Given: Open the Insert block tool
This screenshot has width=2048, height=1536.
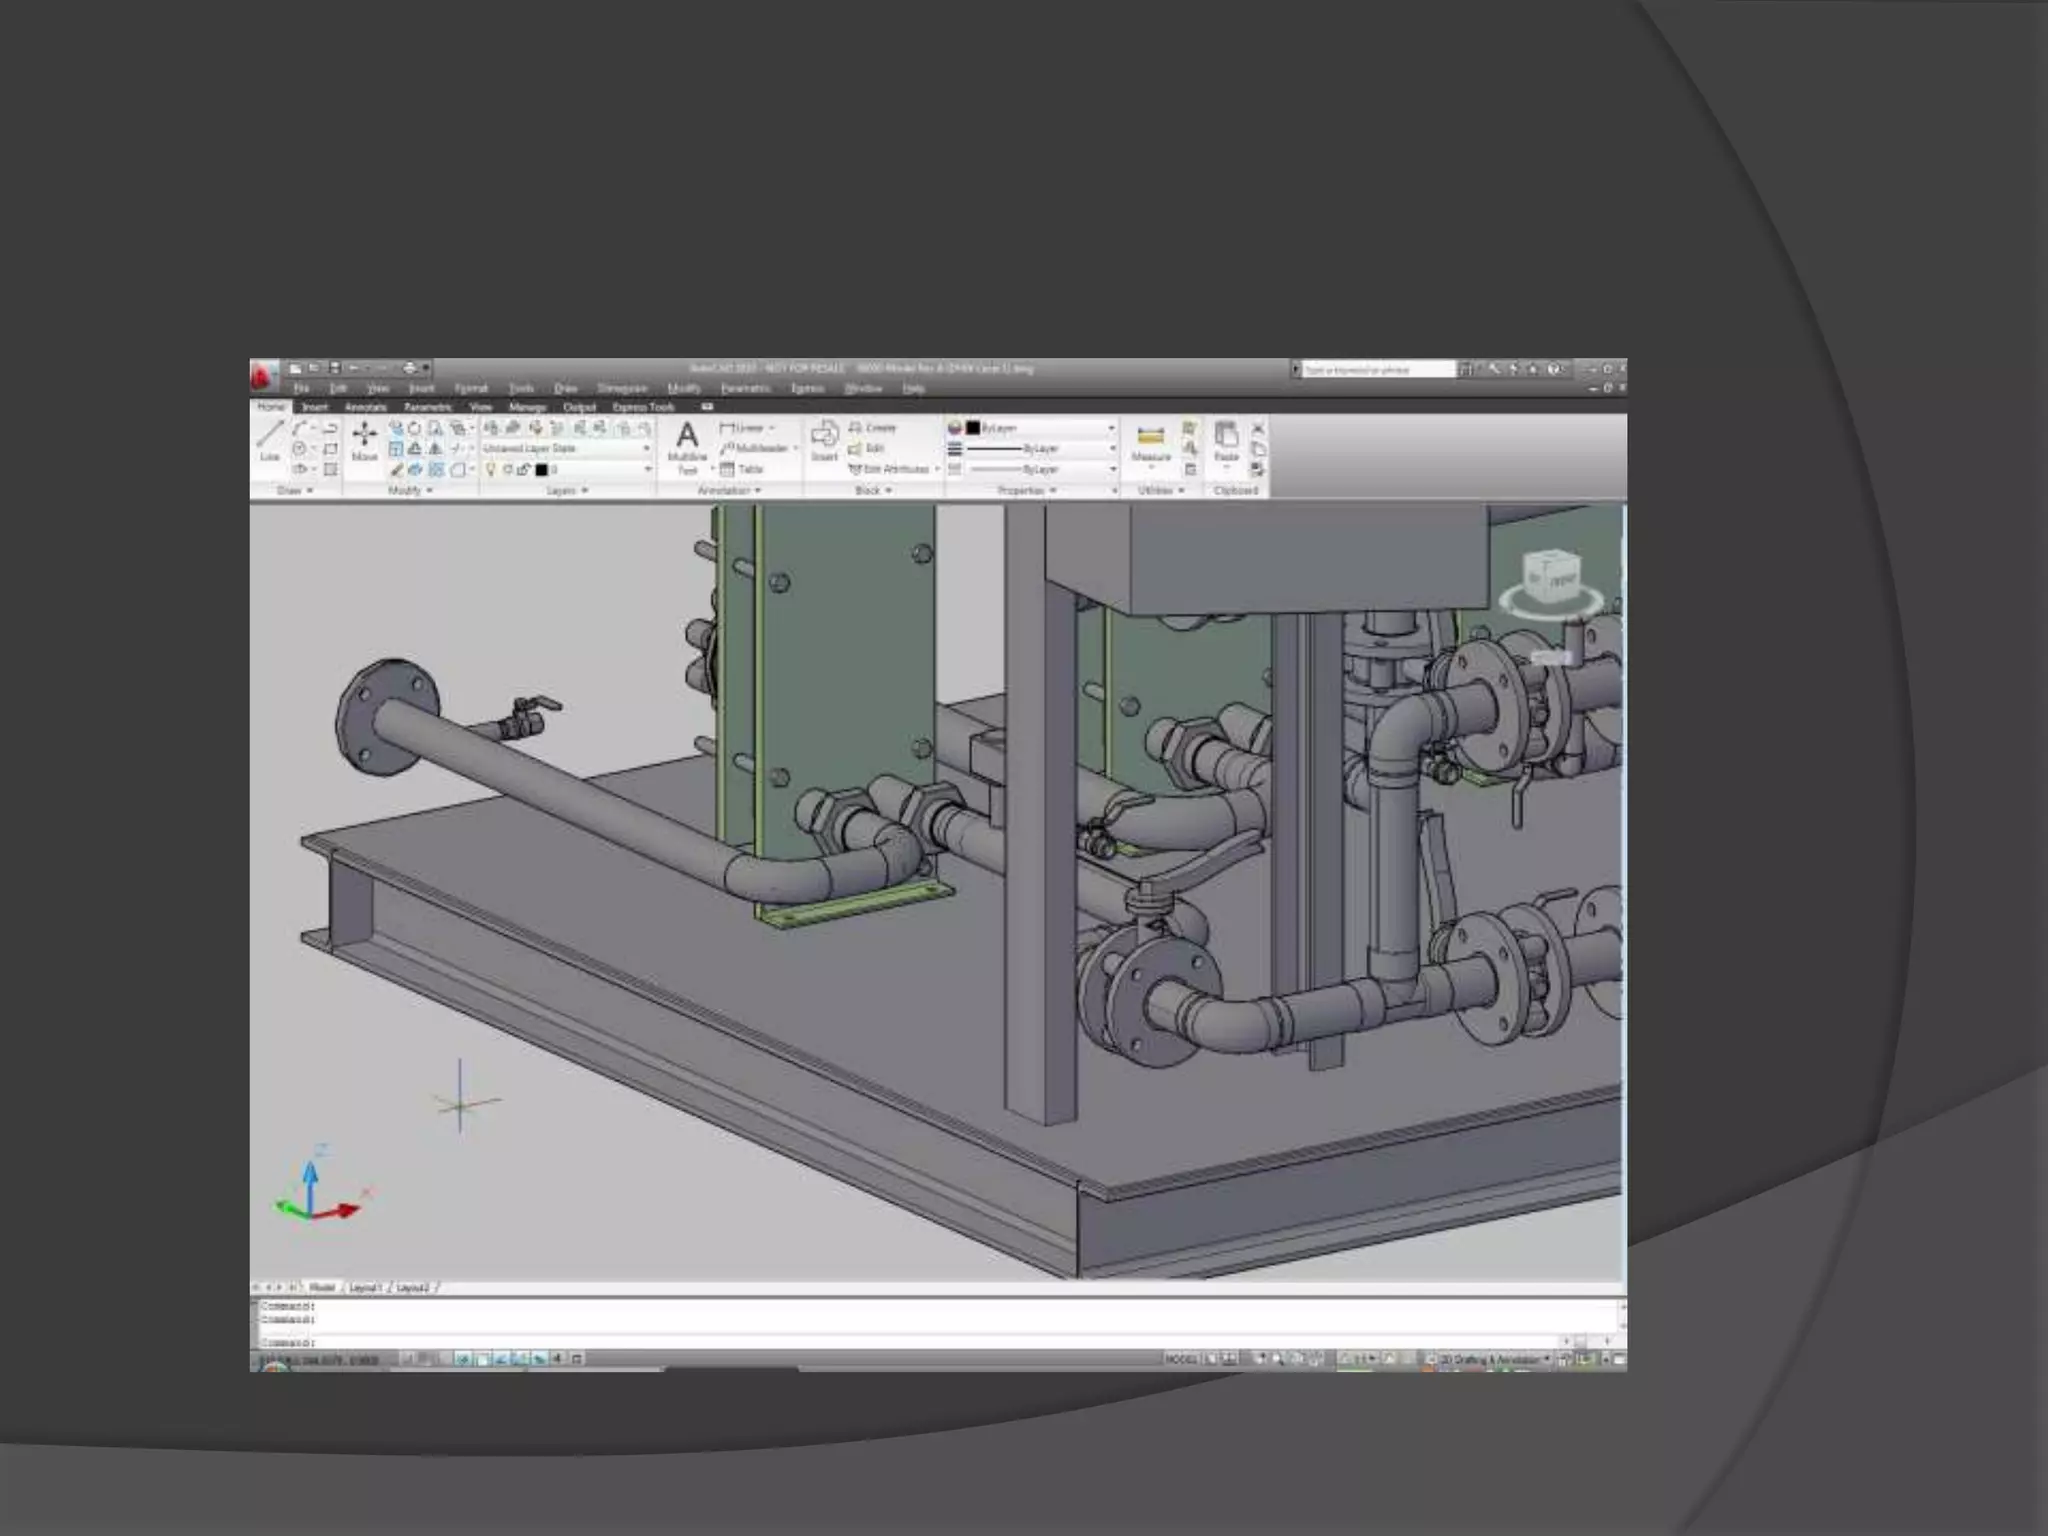Looking at the screenshot, I should [x=824, y=440].
